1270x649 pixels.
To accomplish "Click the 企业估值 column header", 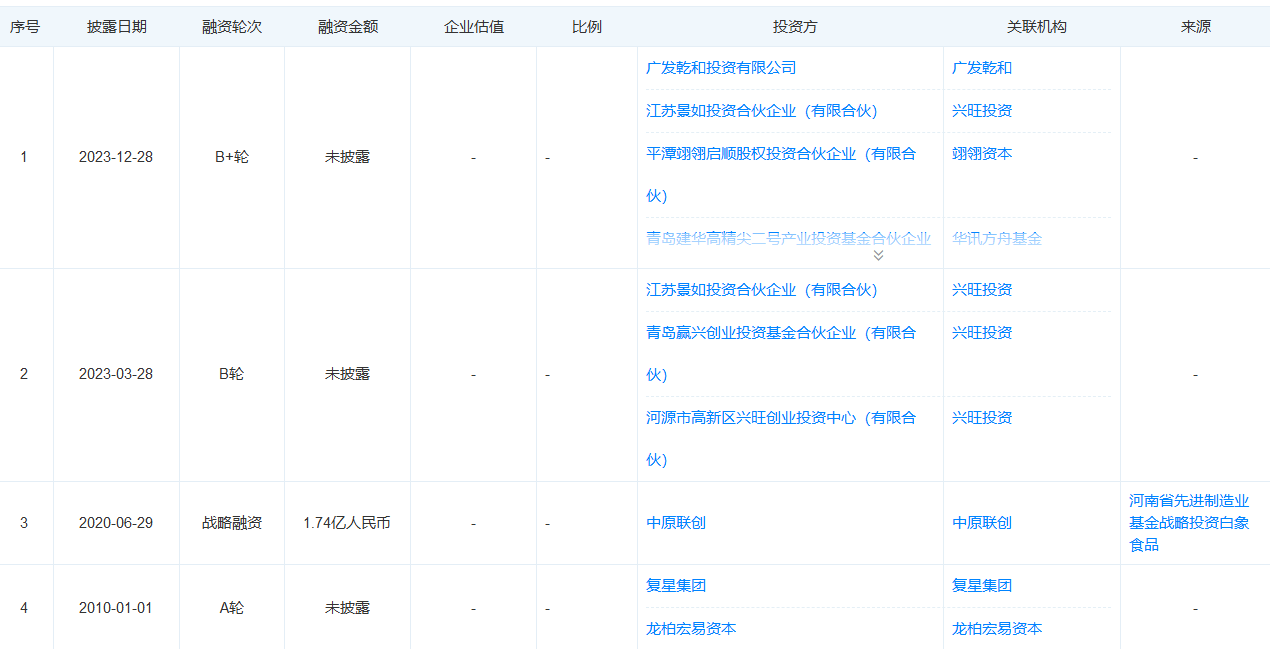I will [x=474, y=27].
